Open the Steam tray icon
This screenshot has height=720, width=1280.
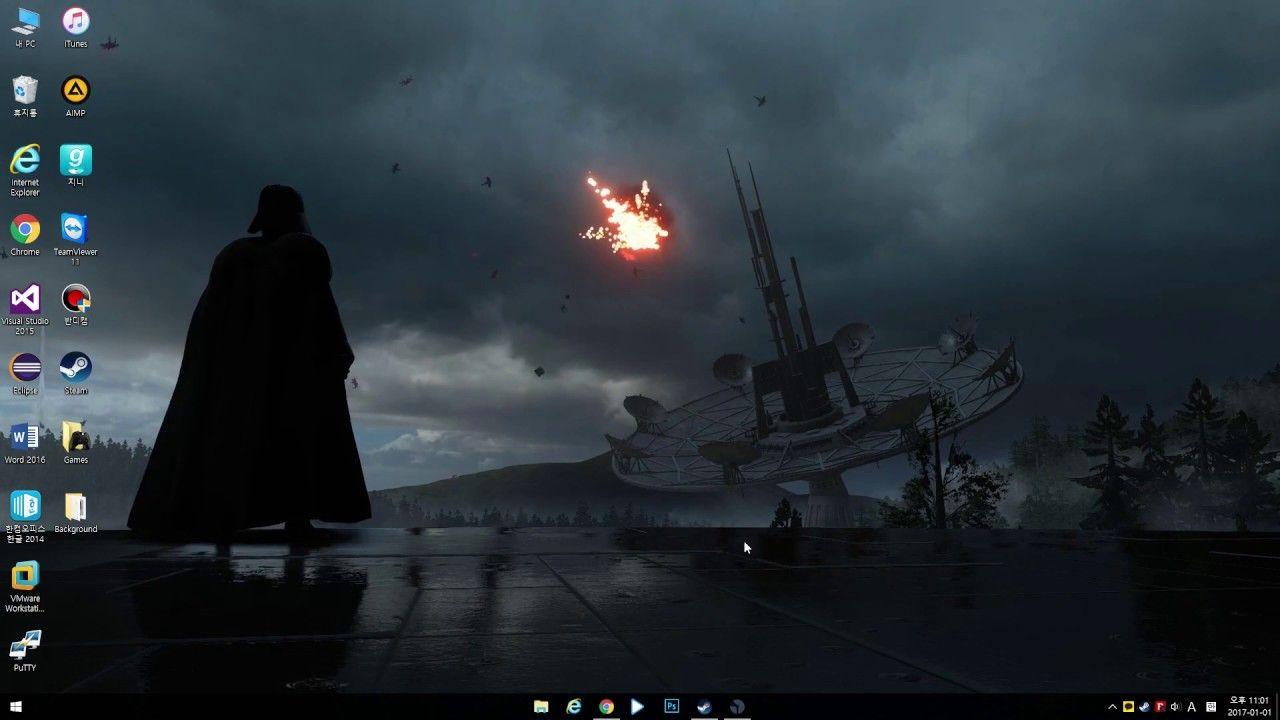pos(1144,707)
